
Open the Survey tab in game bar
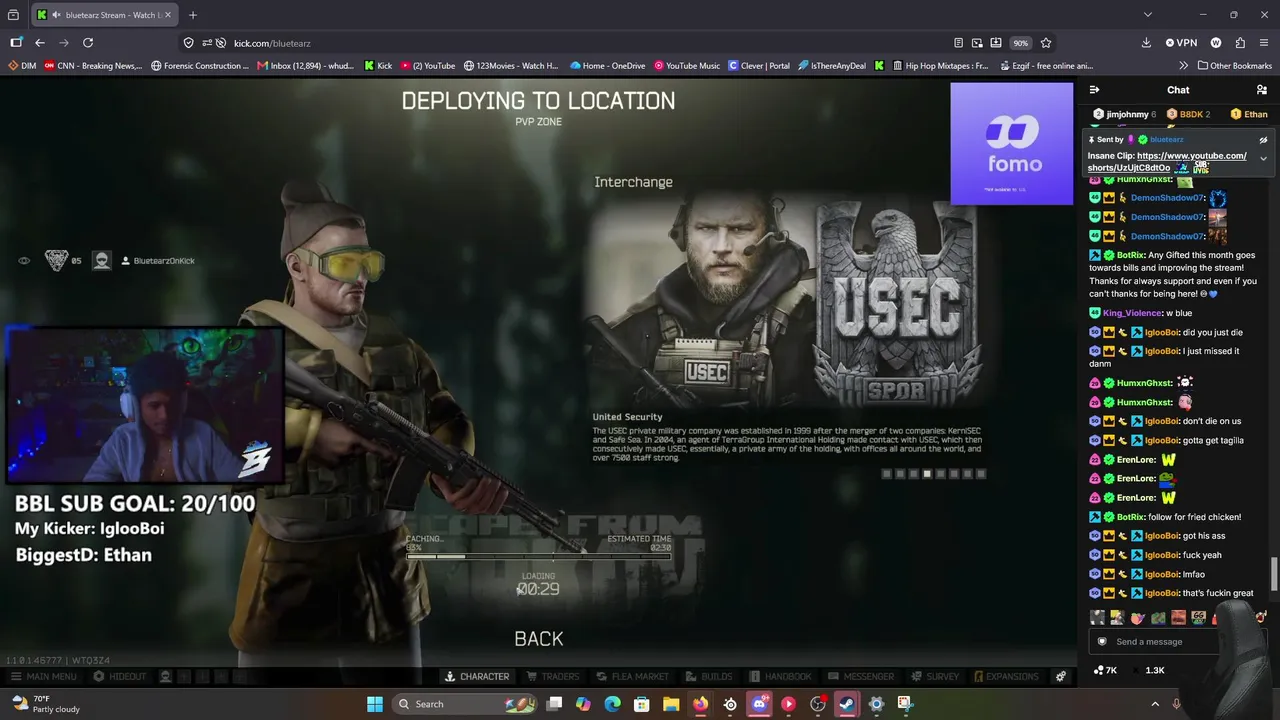[x=934, y=677]
